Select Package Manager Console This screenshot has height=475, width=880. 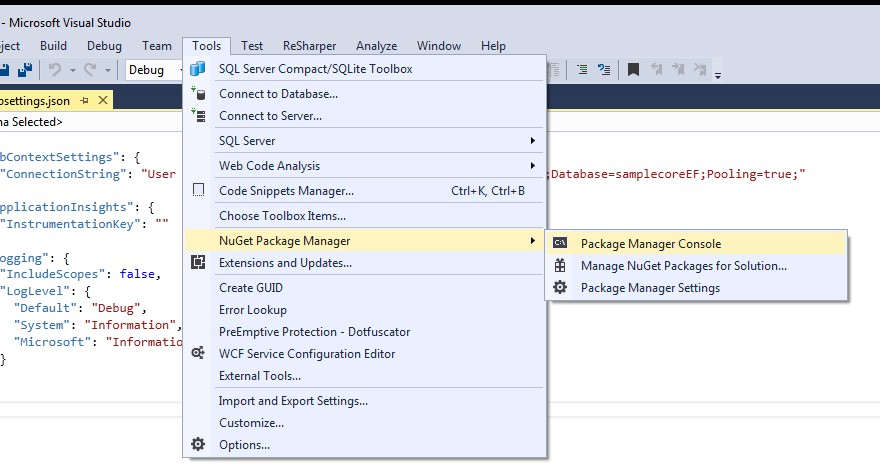[650, 244]
